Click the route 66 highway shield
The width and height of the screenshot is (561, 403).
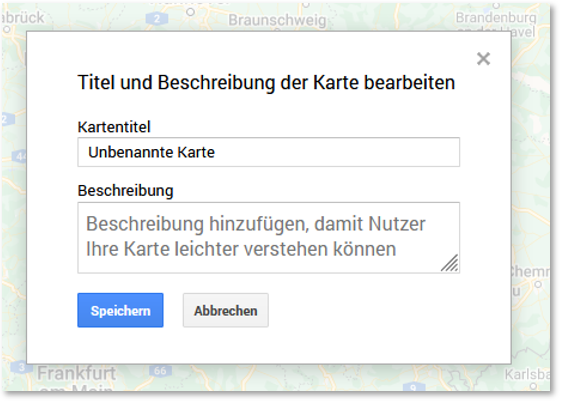click(x=160, y=370)
